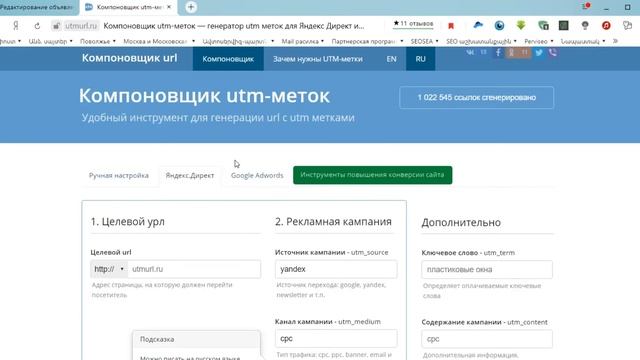The image size is (640, 360).
Task: Switch site language to RU
Action: pyautogui.click(x=420, y=59)
